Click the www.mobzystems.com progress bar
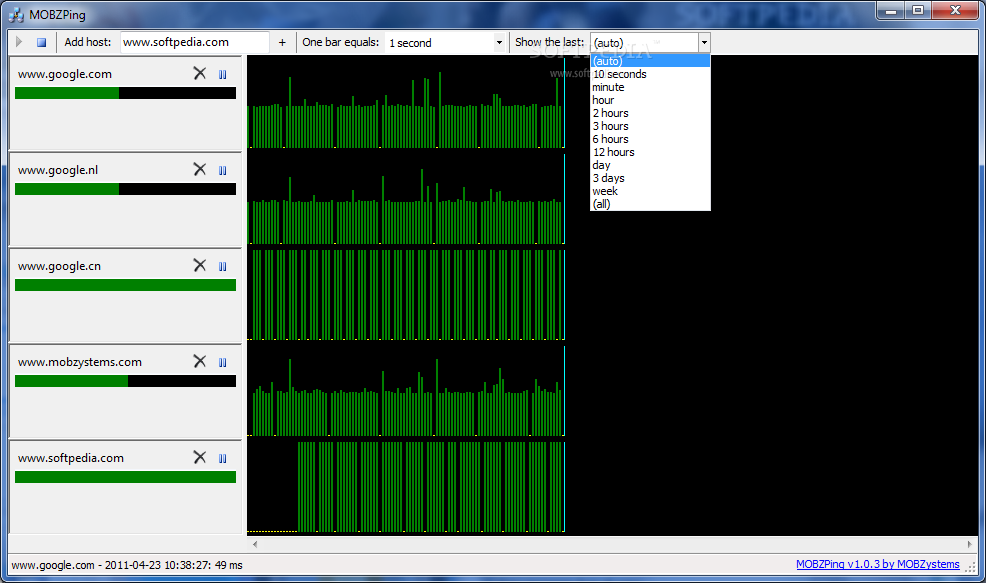The width and height of the screenshot is (986, 583). [x=125, y=381]
